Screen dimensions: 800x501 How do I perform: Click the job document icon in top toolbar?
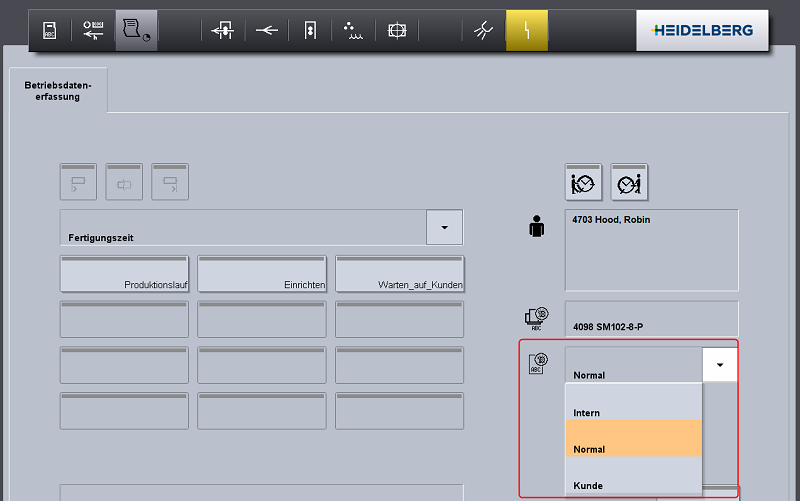49,30
